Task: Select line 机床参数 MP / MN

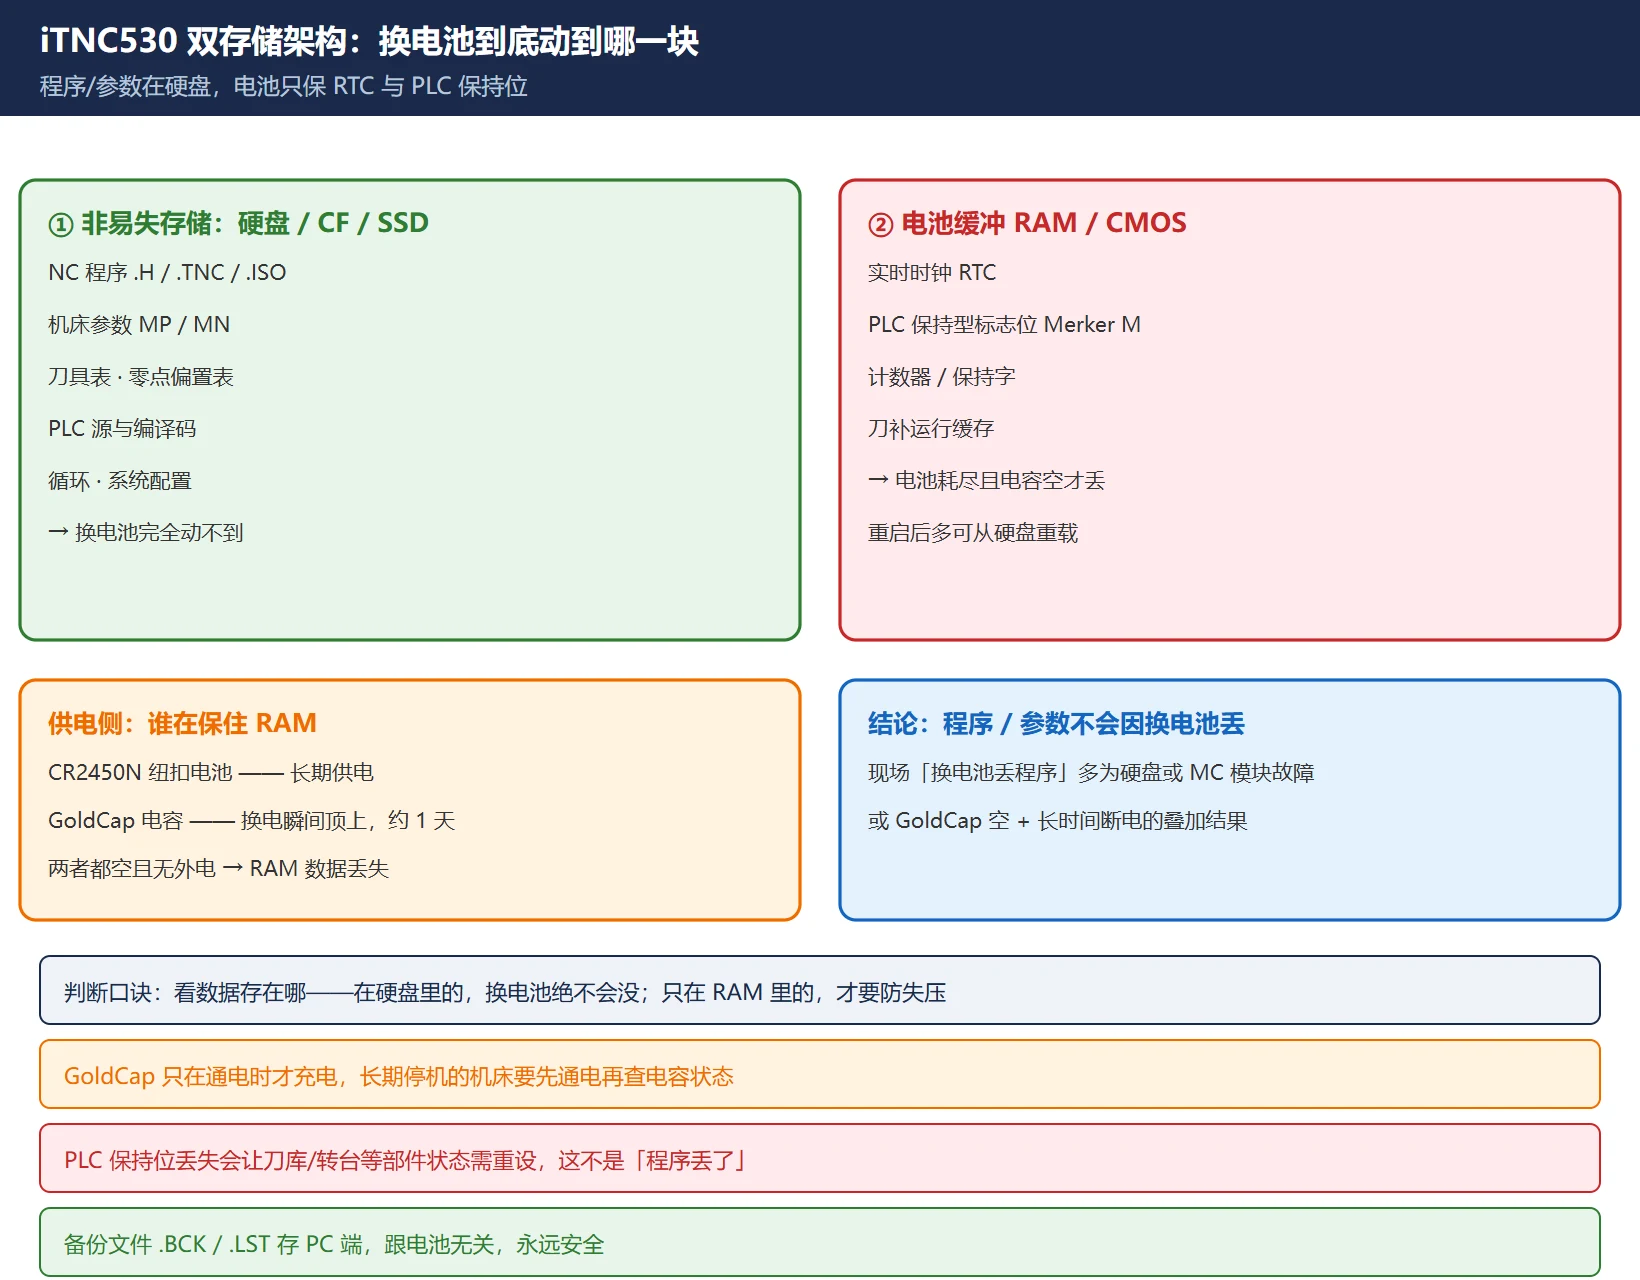Action: tap(139, 324)
